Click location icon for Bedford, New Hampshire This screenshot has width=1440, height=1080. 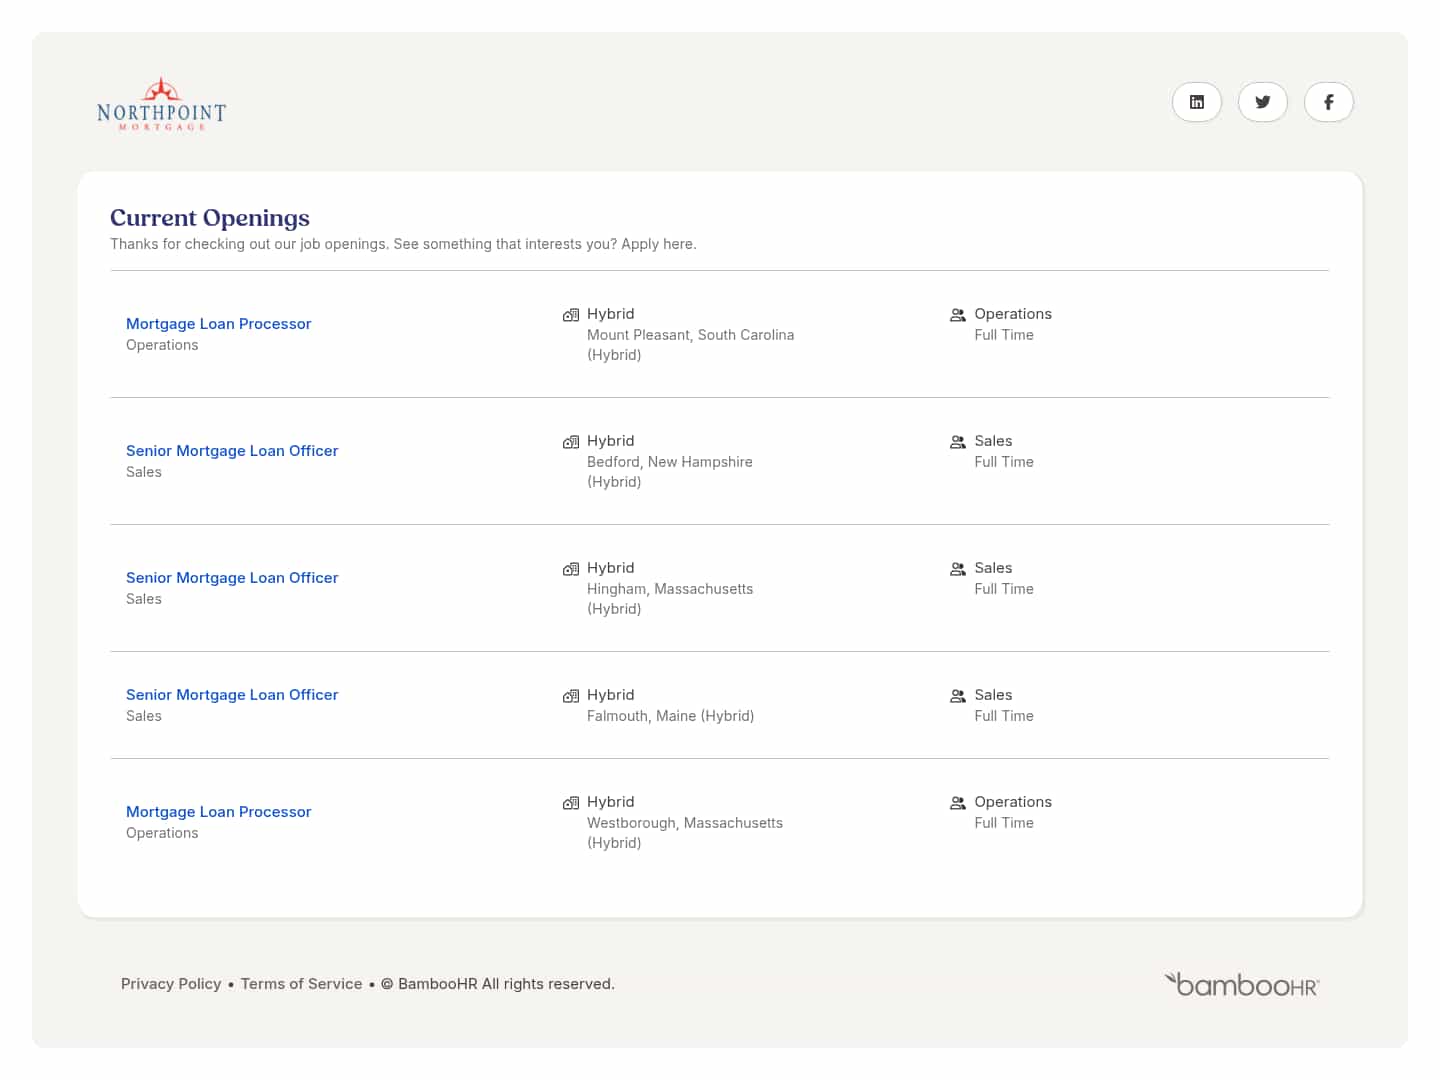tap(571, 442)
